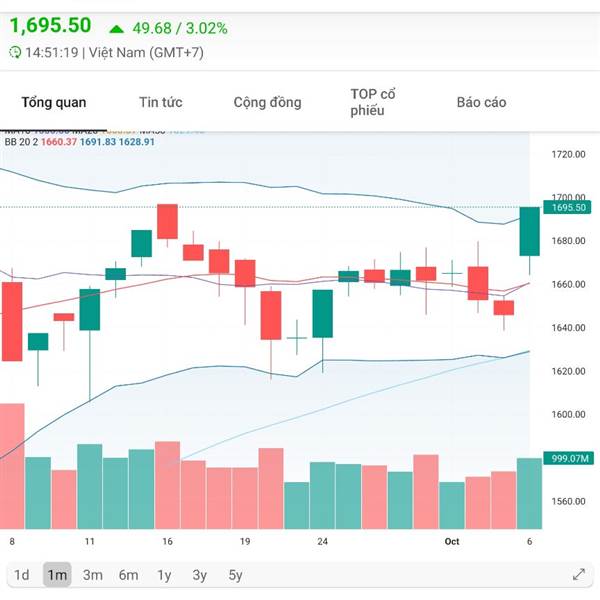Click the clock icon beside the timestamp
Image resolution: width=600 pixels, height=600 pixels.
click(14, 52)
